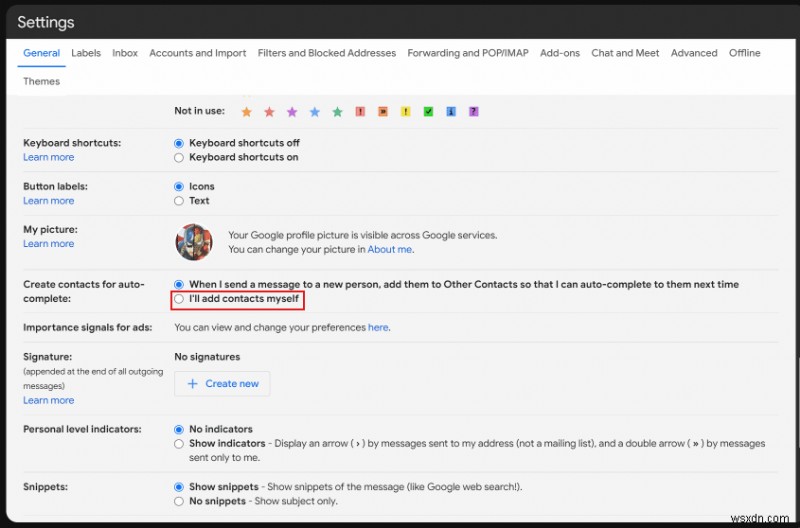Pick the blue star icon

click(315, 112)
